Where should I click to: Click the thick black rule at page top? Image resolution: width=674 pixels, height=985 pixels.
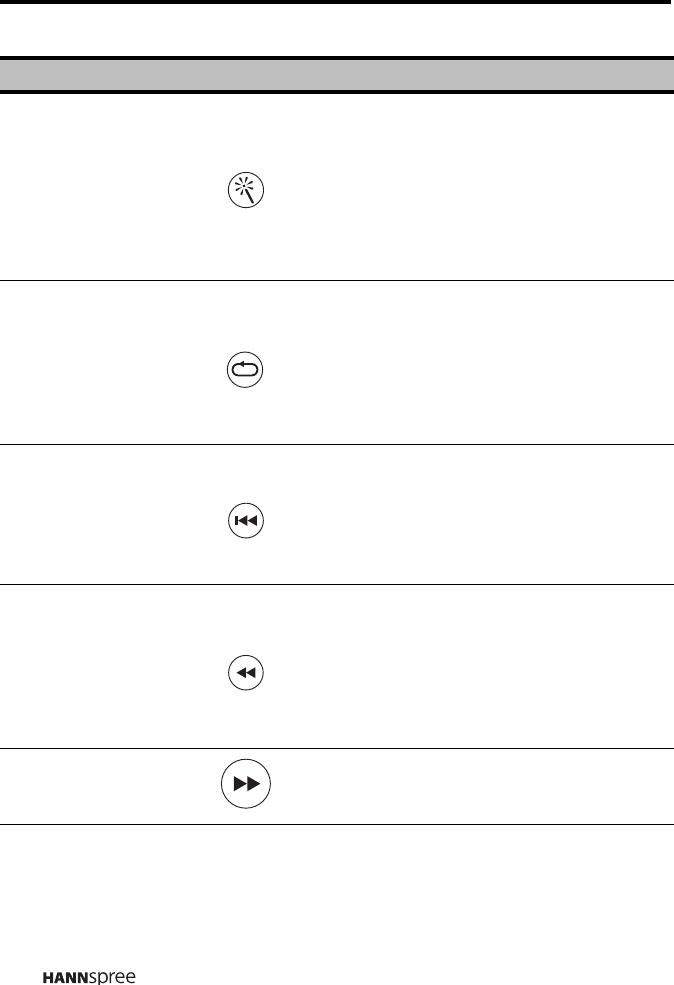pyautogui.click(x=336, y=3)
